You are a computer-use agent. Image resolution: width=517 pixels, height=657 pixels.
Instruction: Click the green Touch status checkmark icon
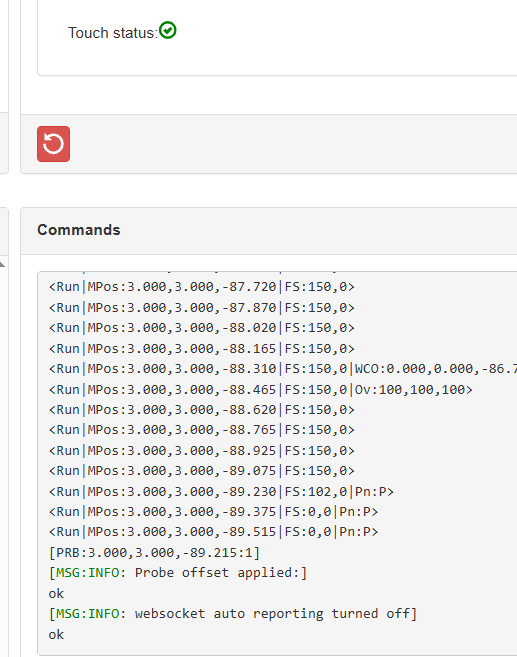tap(168, 30)
